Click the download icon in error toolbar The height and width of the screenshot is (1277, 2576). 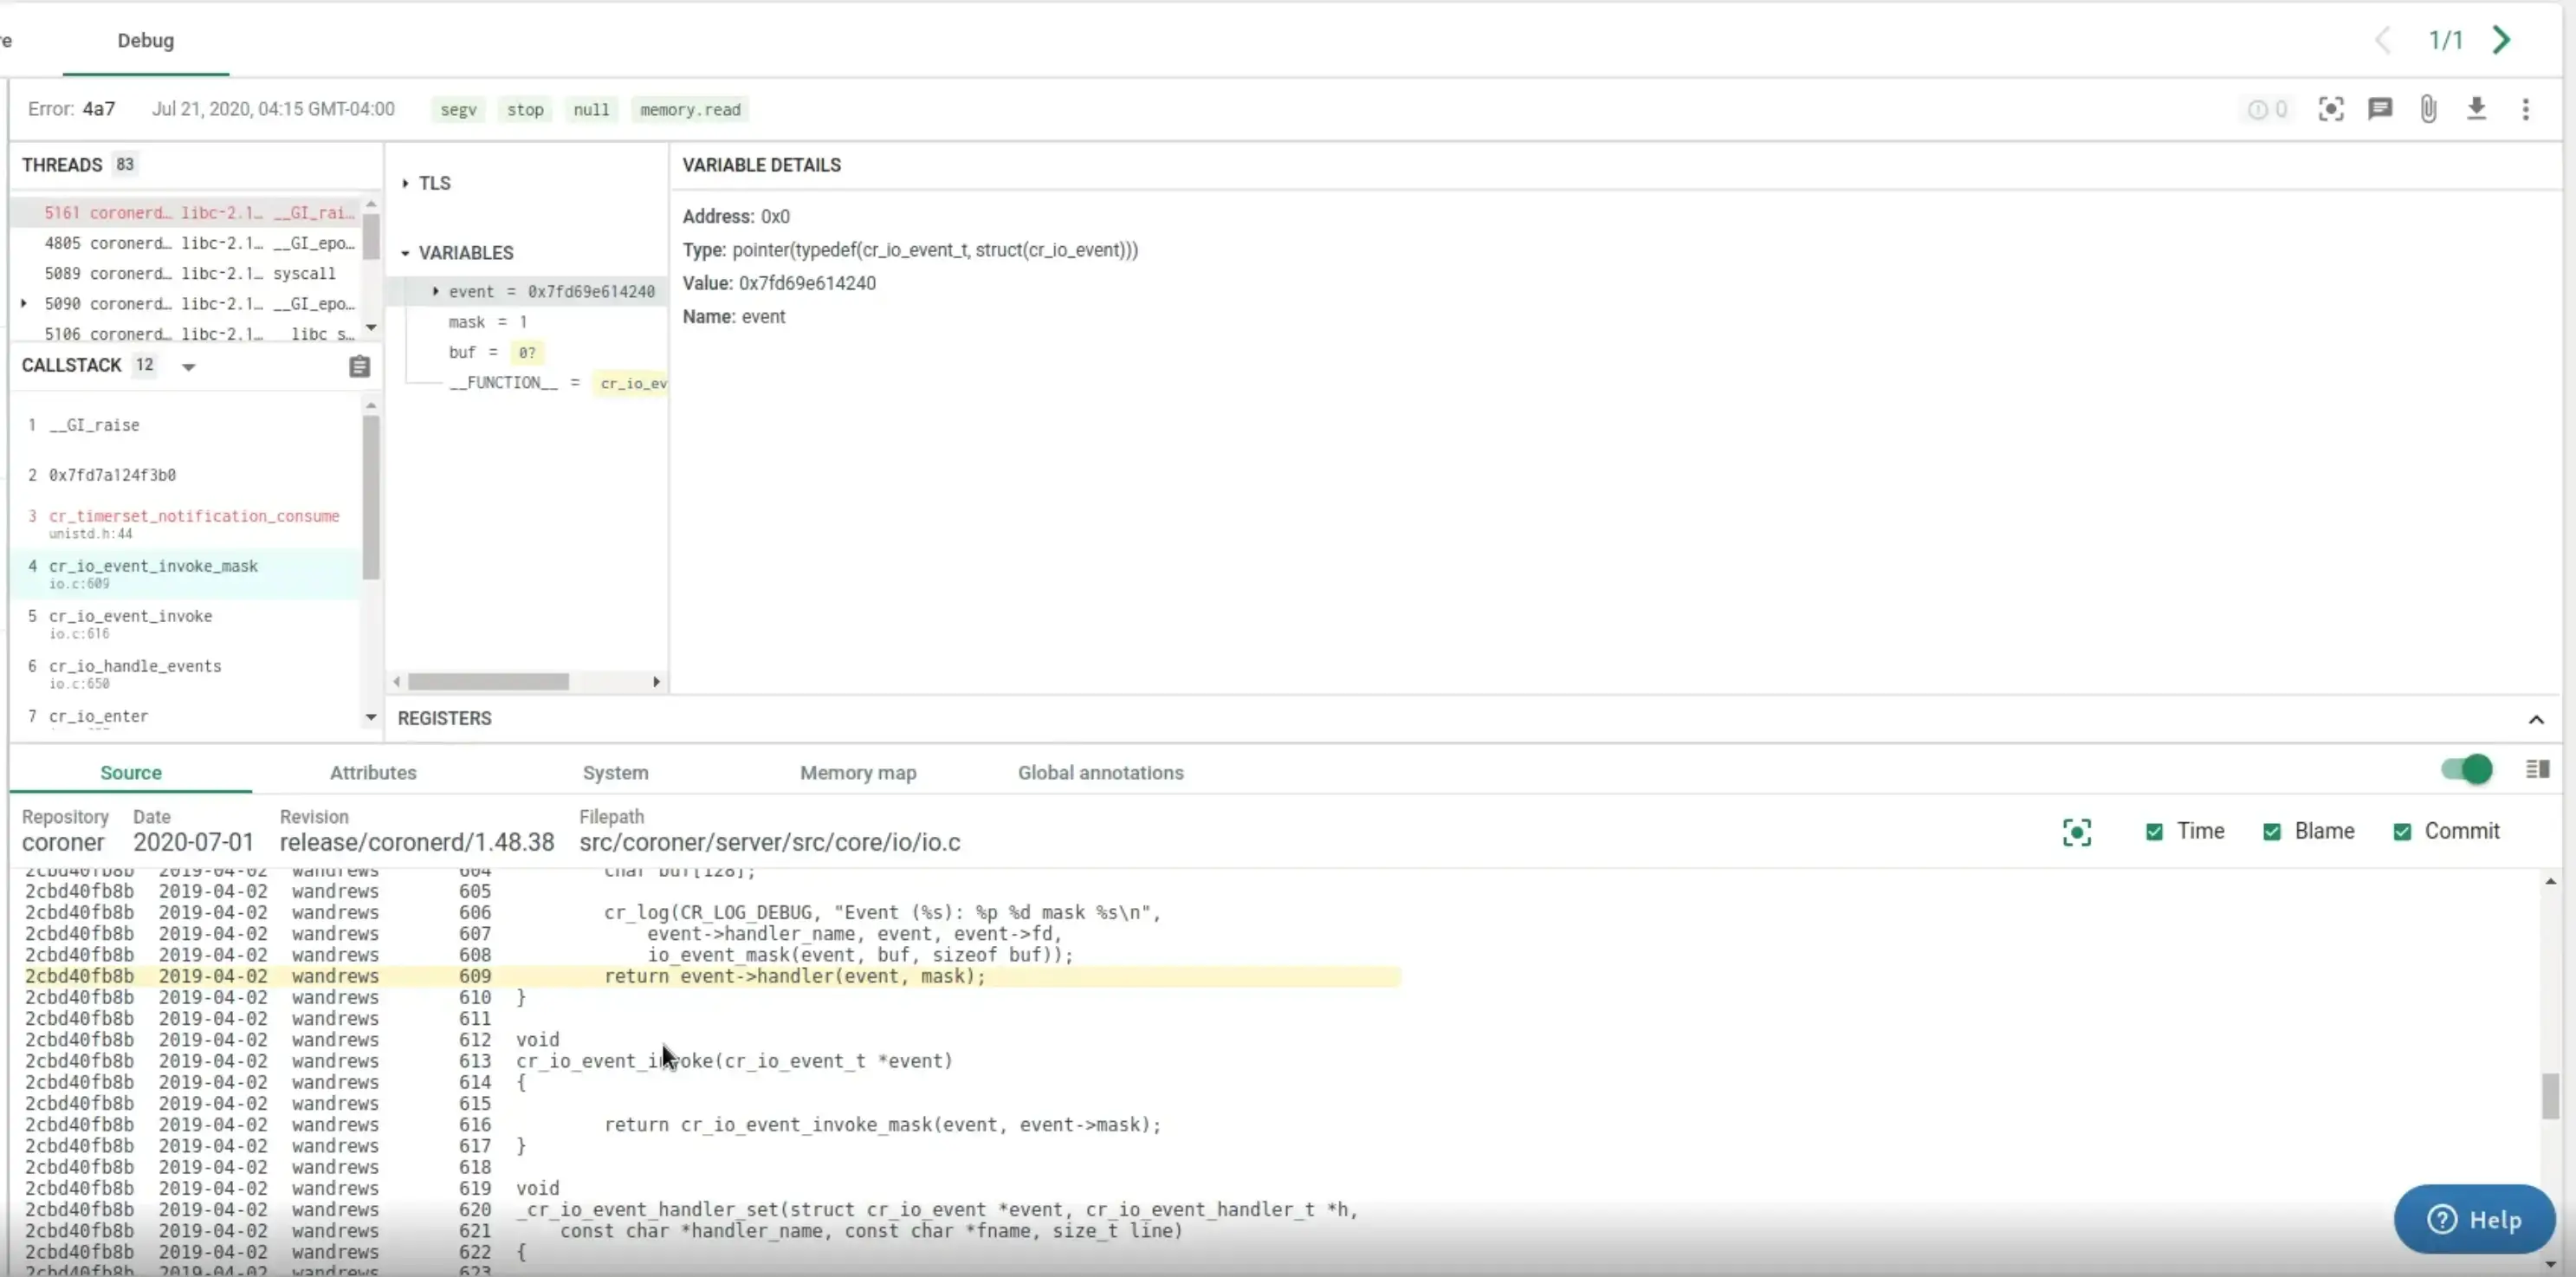point(2476,109)
